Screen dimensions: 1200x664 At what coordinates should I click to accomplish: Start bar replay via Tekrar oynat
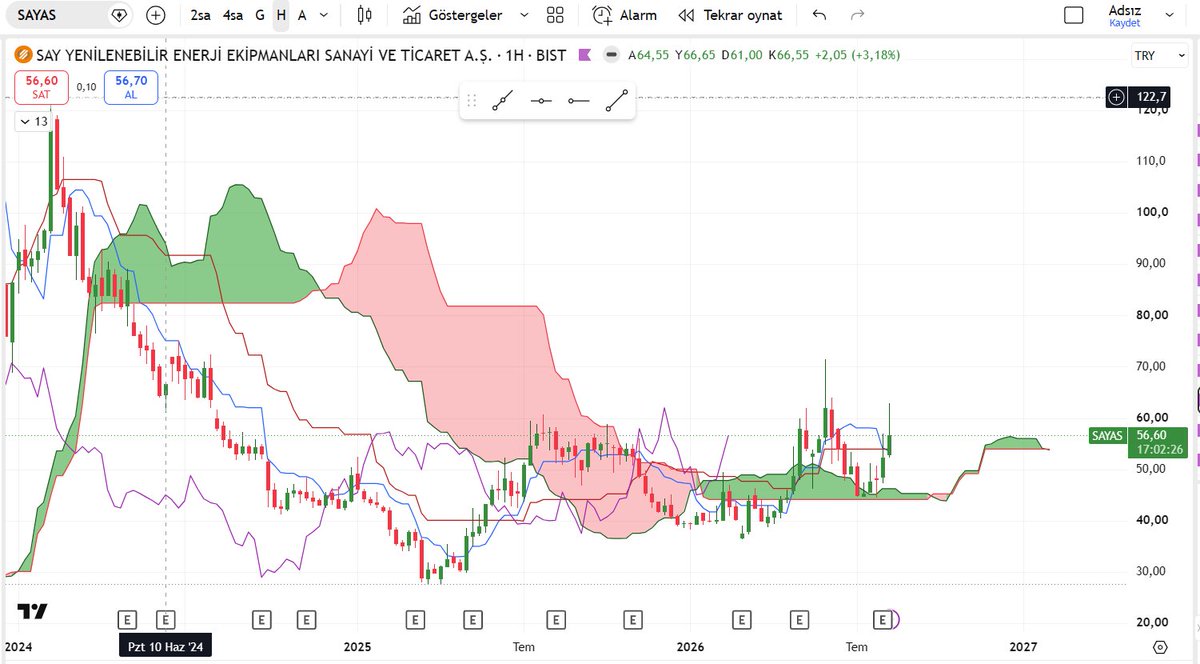tap(731, 15)
